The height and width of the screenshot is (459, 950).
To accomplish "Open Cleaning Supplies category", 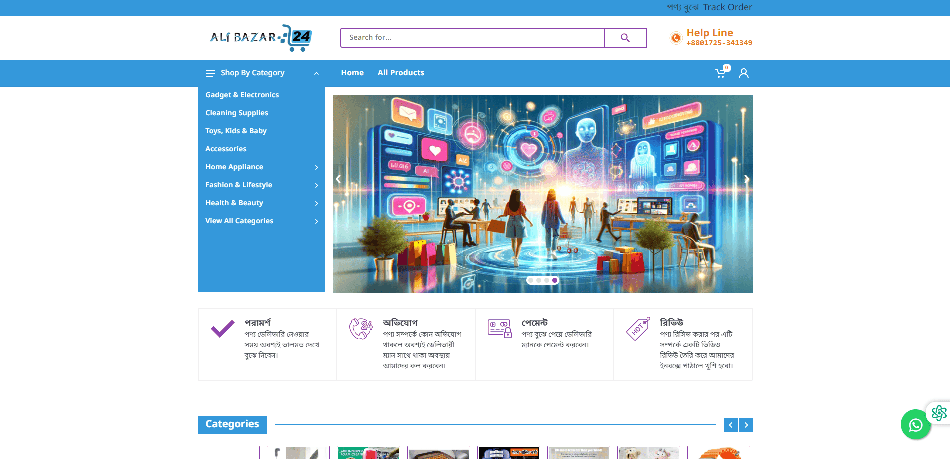I will pyautogui.click(x=237, y=113).
